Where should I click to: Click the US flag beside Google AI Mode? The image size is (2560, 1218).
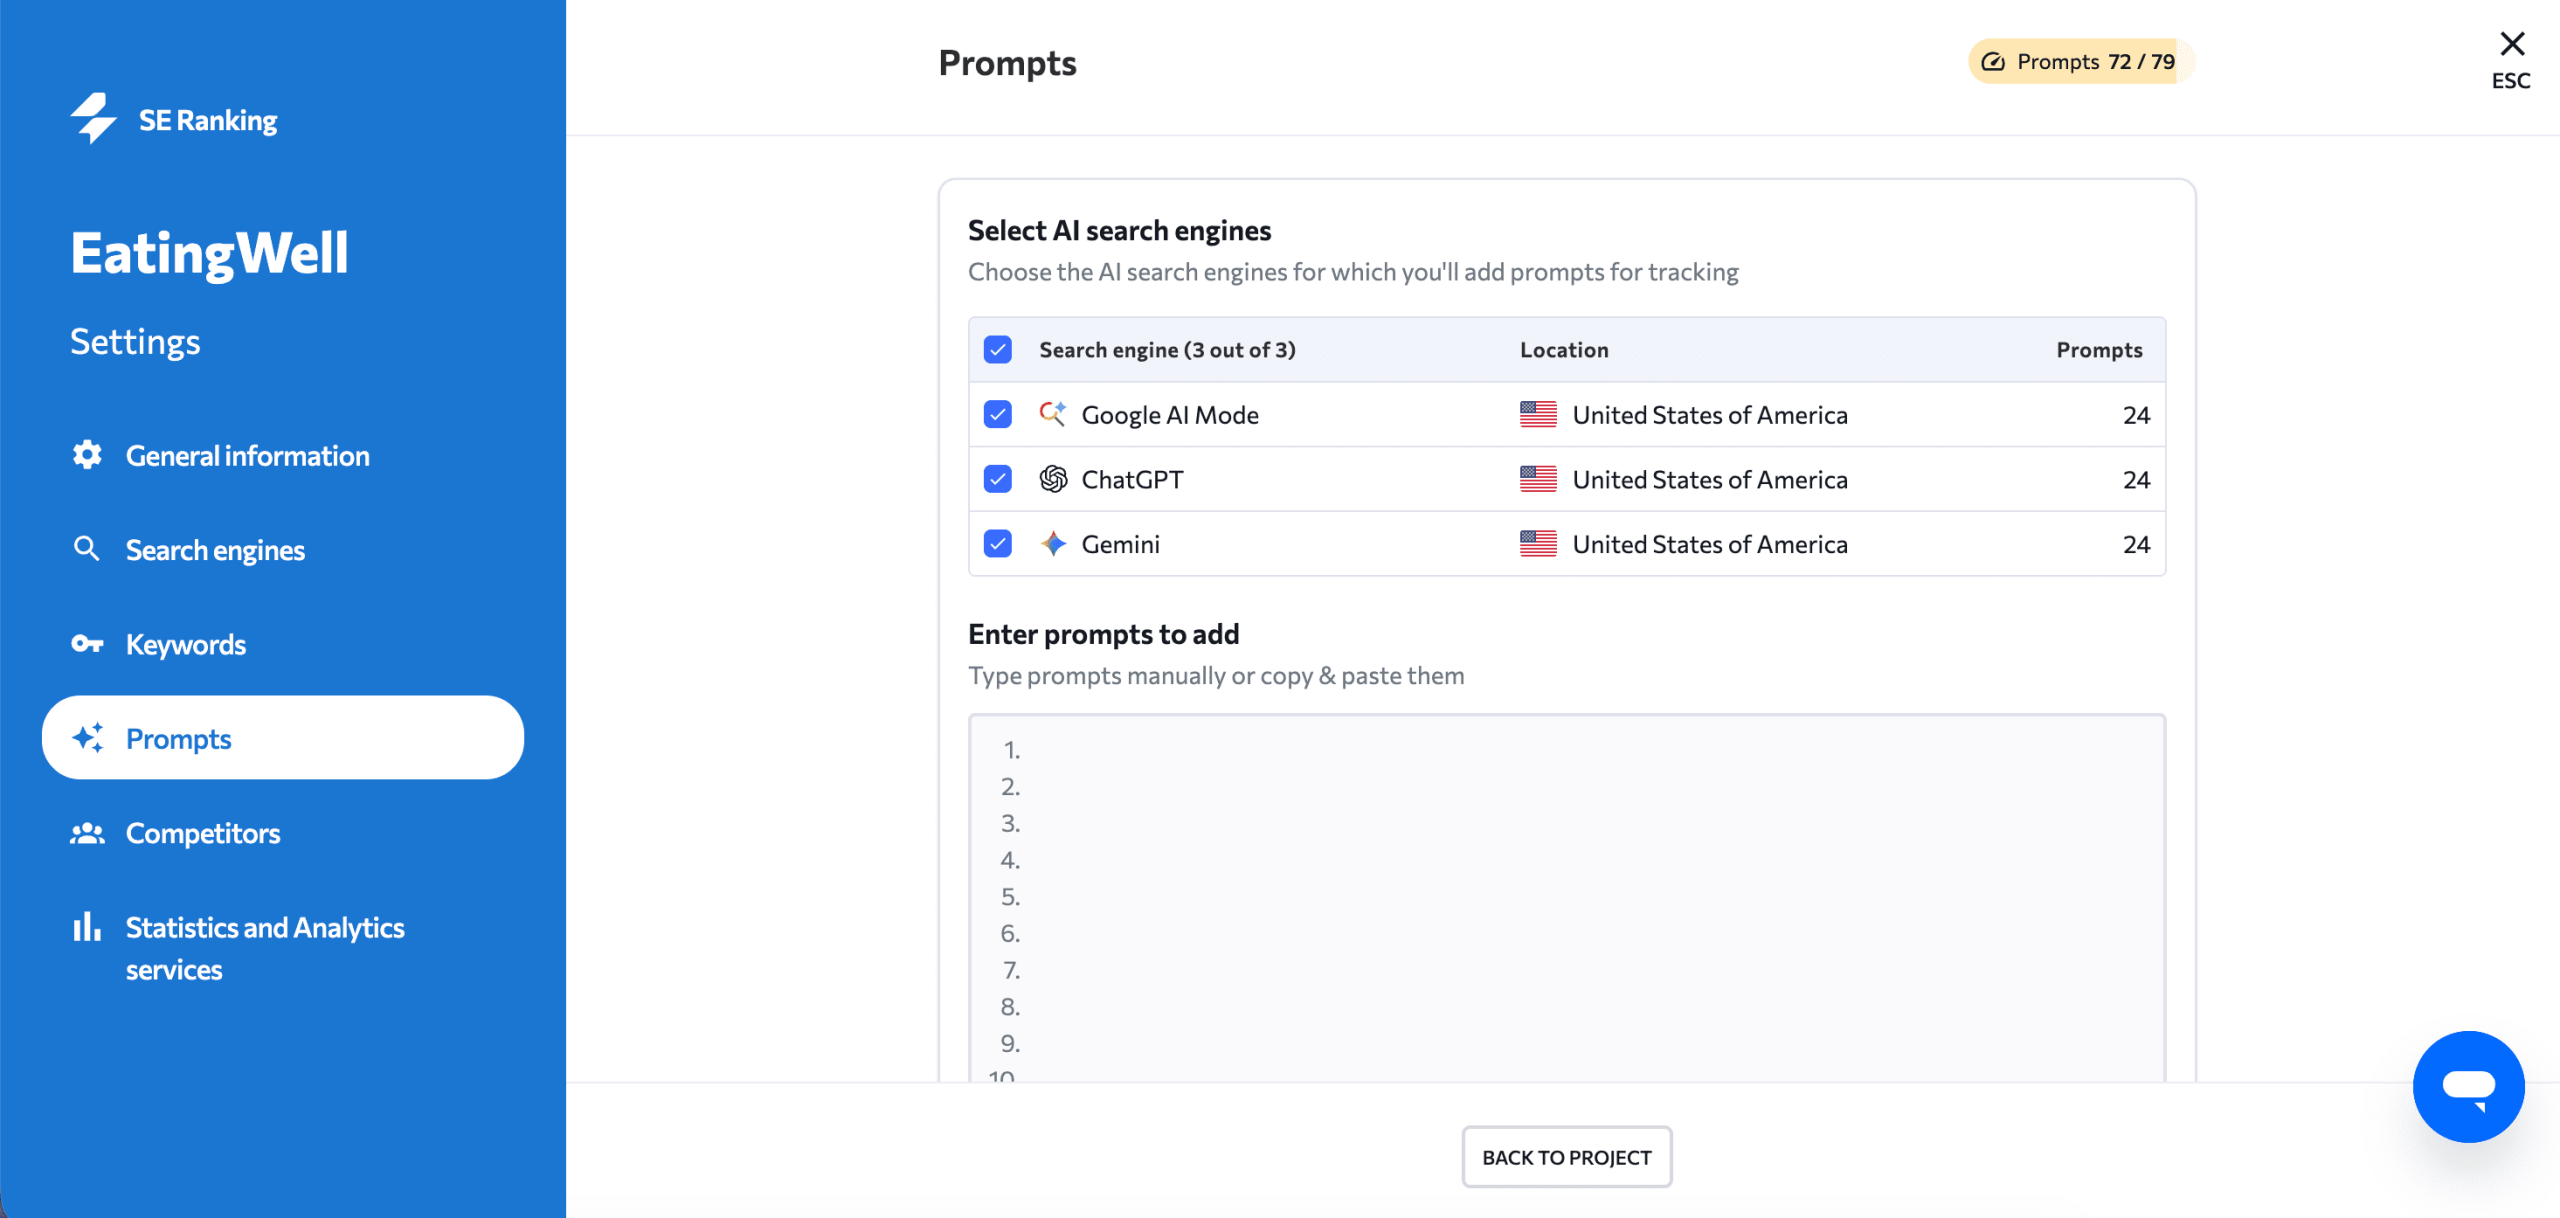click(1538, 414)
